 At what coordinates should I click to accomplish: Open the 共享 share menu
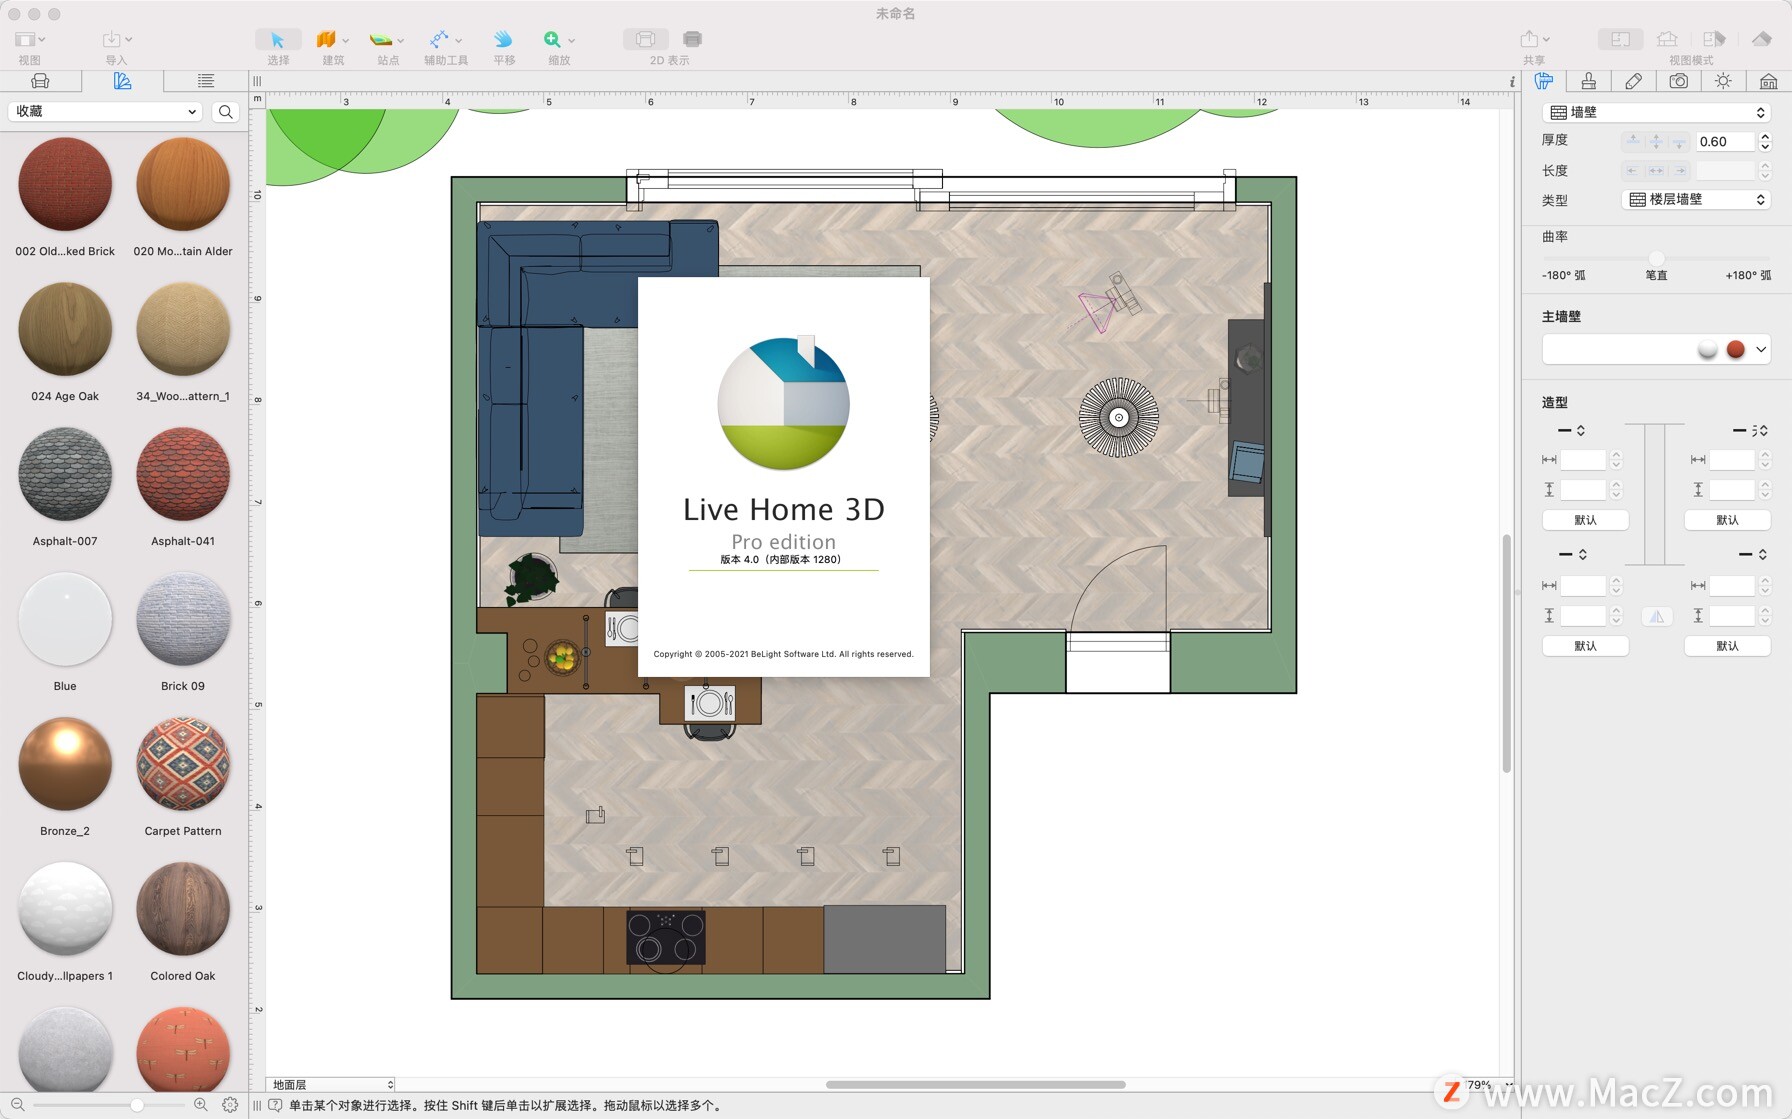coord(1534,40)
